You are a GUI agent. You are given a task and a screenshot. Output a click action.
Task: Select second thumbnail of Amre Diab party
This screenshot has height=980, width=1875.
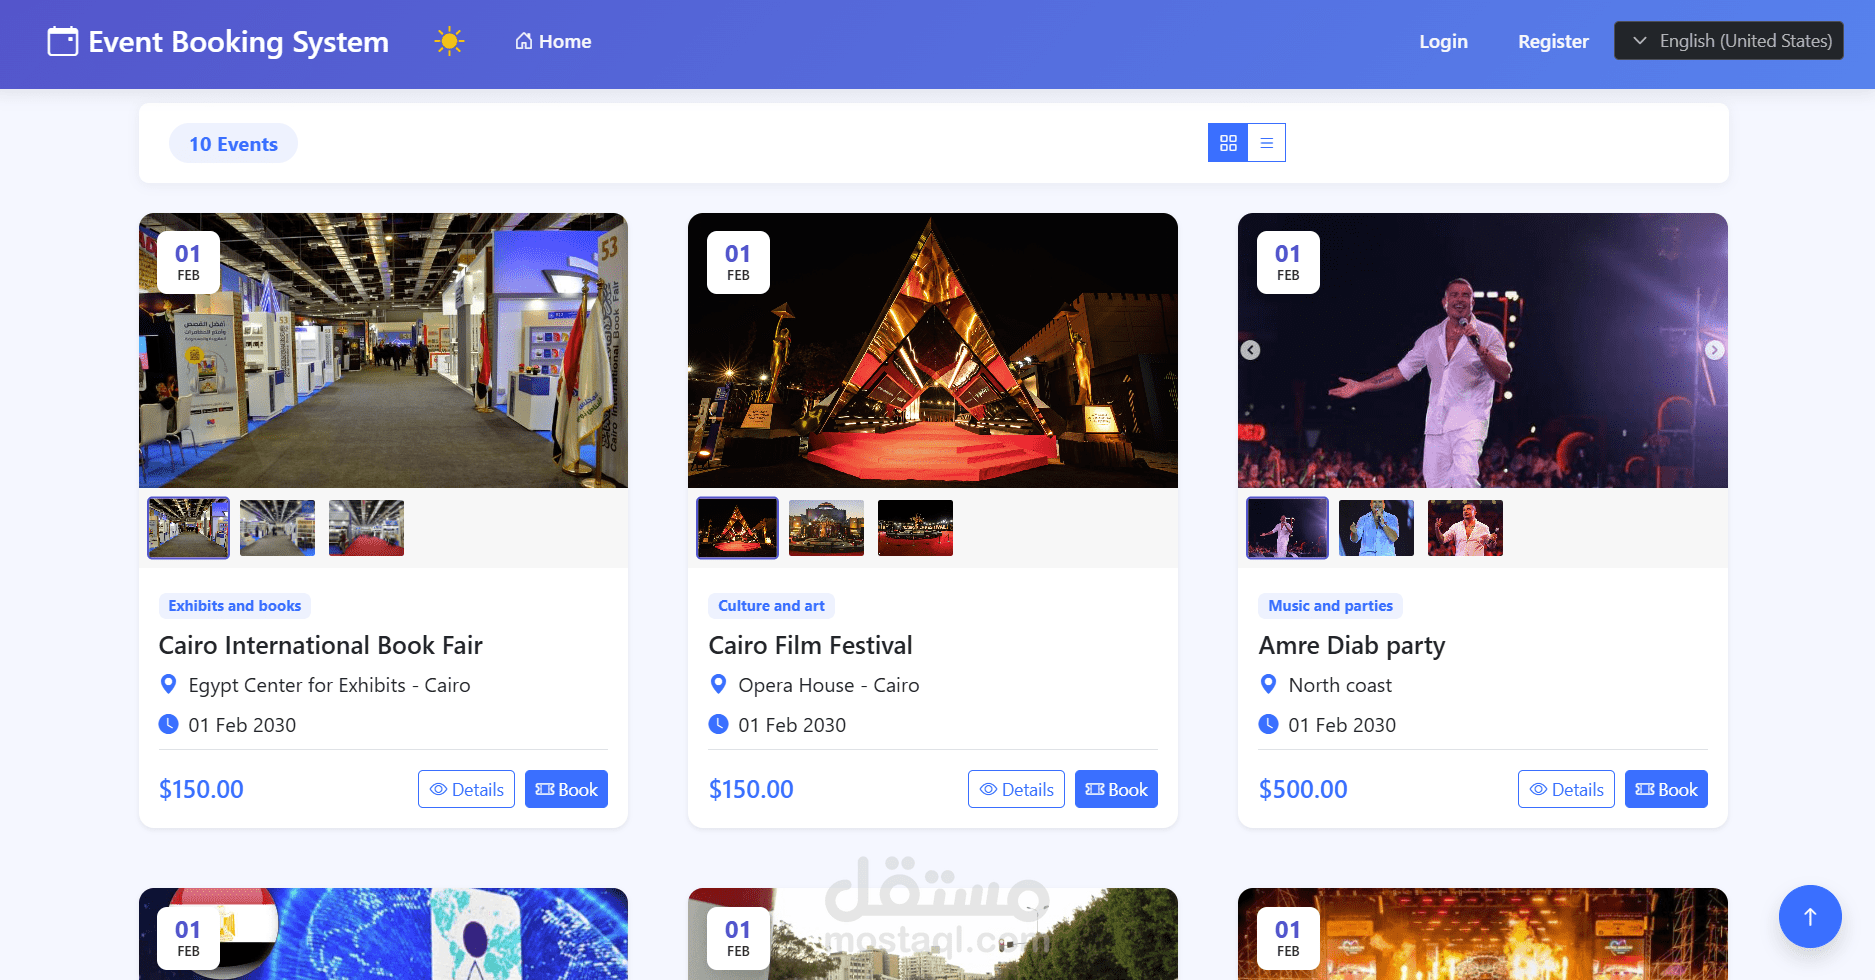(1376, 528)
